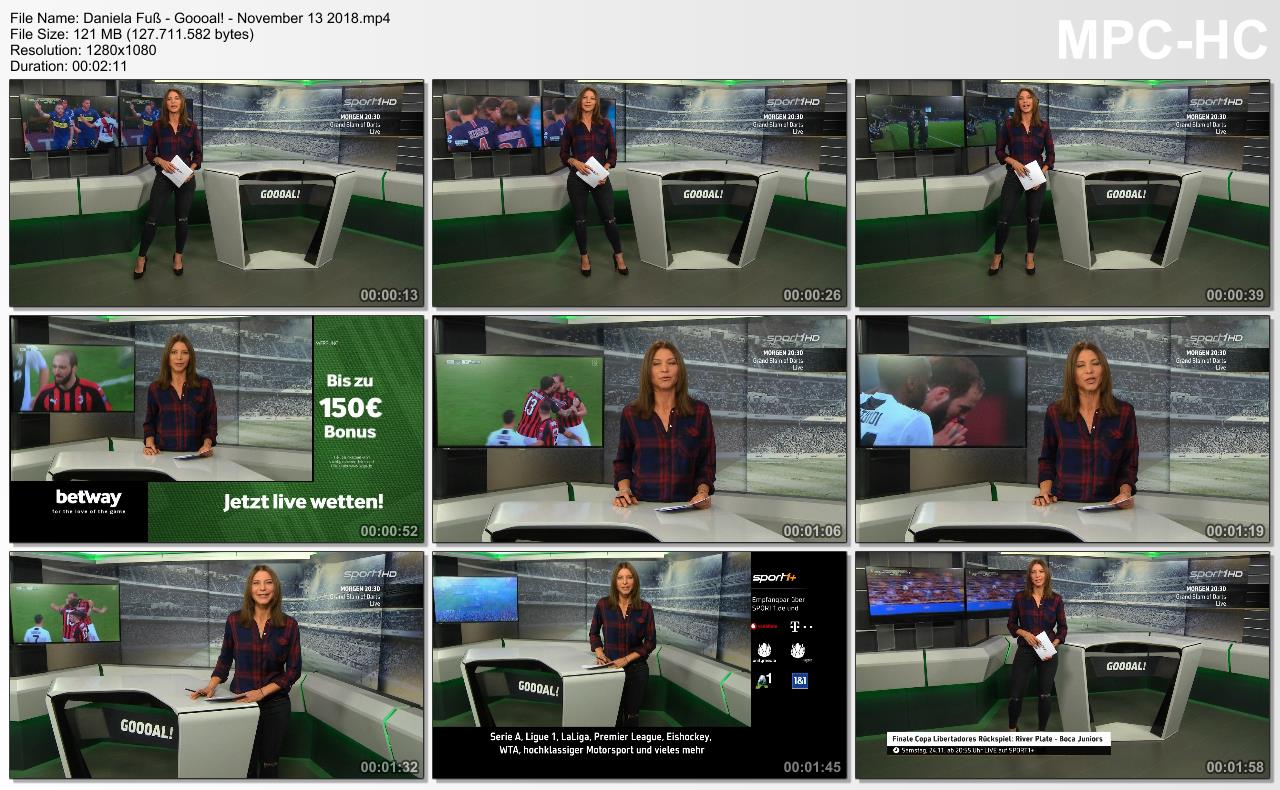Click the 'Serie A, Ligue 1, LaLiga' caption
The width and height of the screenshot is (1280, 790).
point(600,743)
